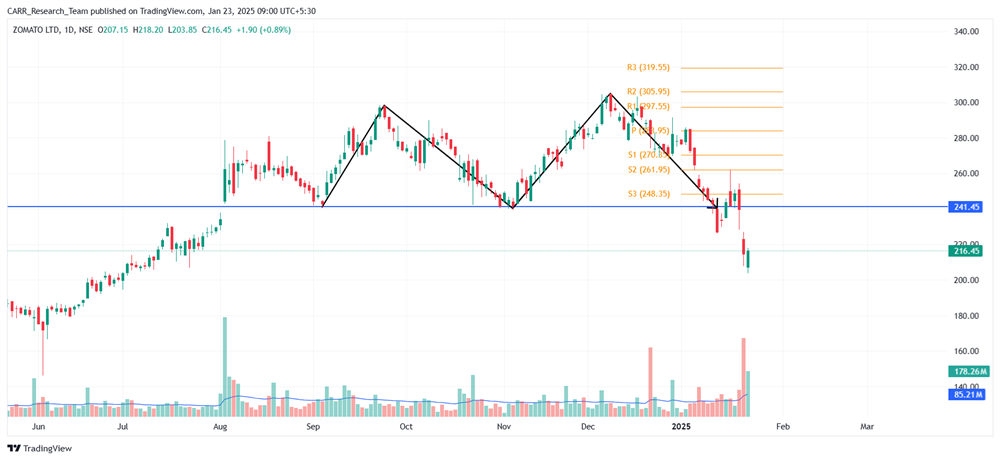Click Feb on the time axis
Viewport: 1000px width, 460px height.
tap(783, 426)
